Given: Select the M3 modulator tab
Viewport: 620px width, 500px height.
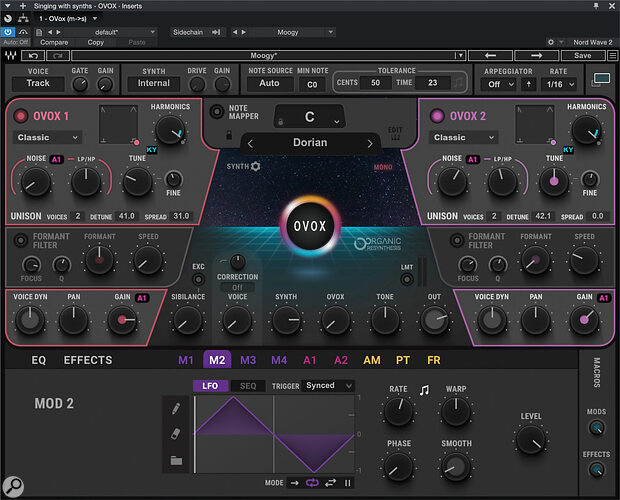Looking at the screenshot, I should point(248,360).
